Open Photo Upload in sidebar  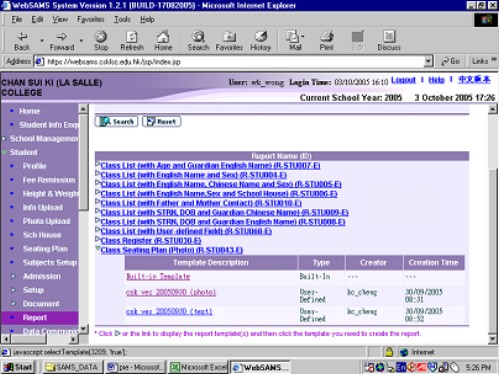[46, 221]
